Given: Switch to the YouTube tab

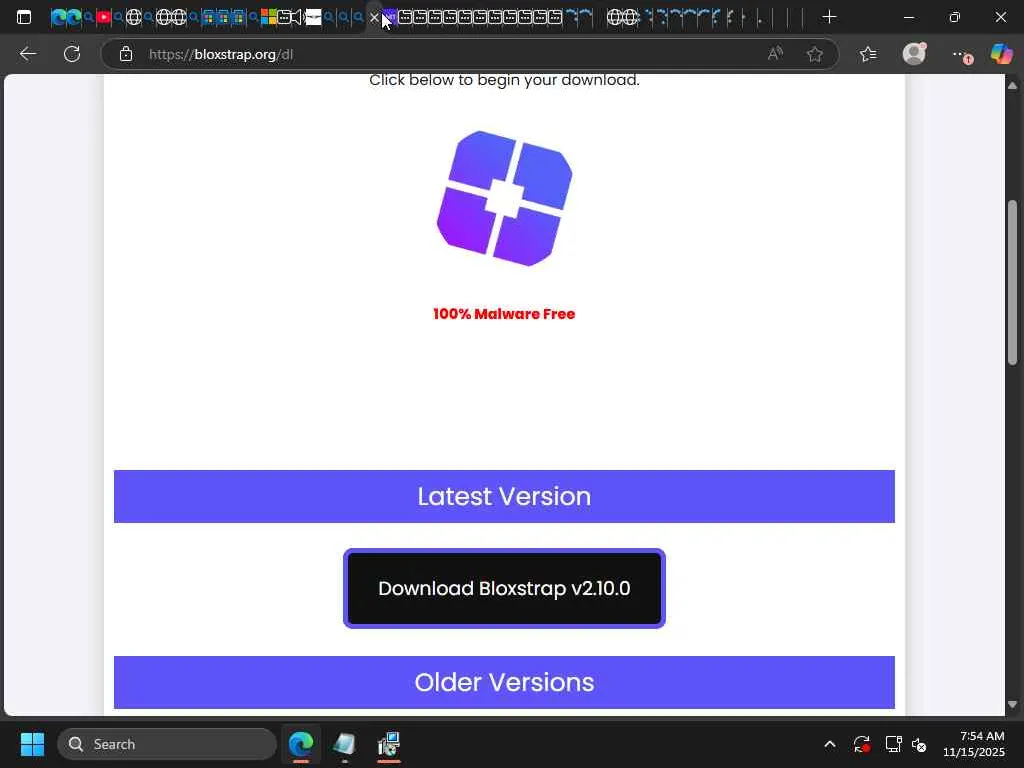Looking at the screenshot, I should [103, 17].
